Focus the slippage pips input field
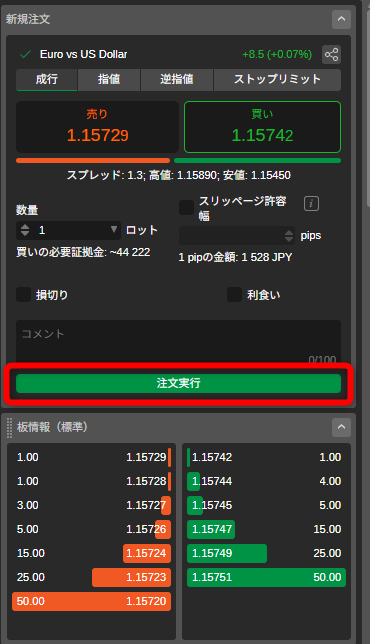 [237, 236]
